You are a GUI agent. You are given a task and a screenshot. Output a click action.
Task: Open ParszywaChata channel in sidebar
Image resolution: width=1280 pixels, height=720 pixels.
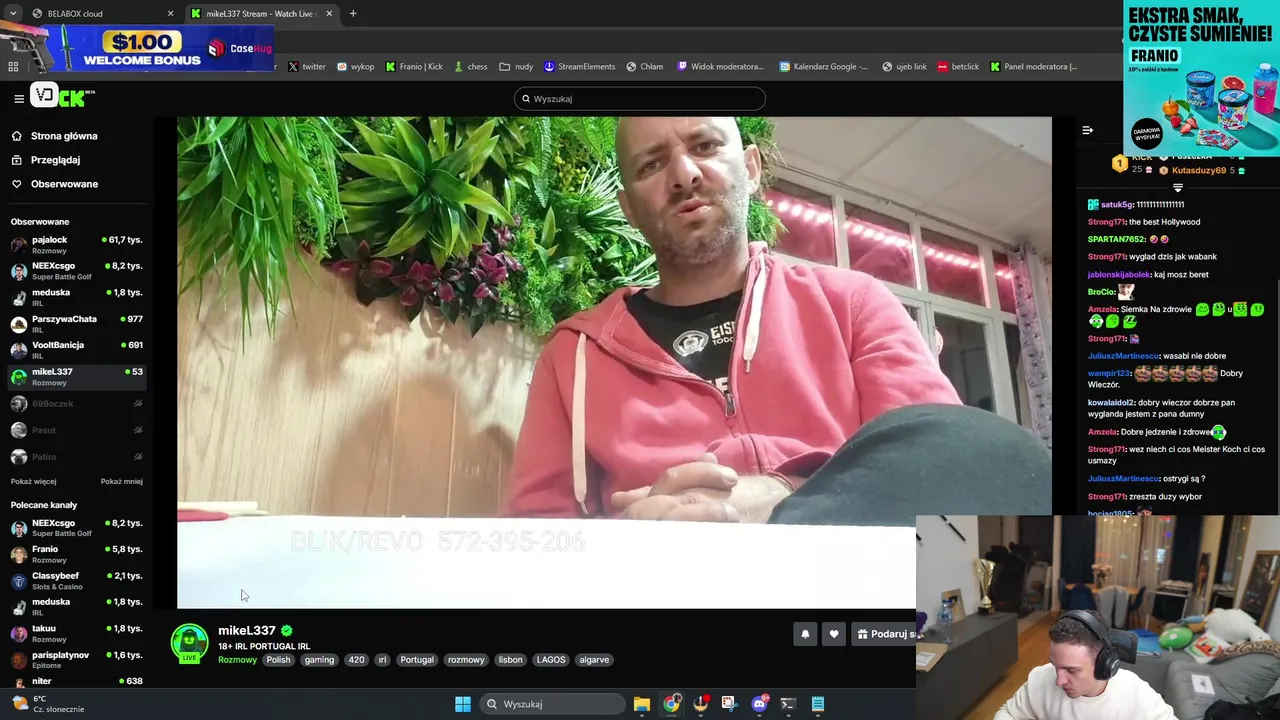(x=76, y=324)
